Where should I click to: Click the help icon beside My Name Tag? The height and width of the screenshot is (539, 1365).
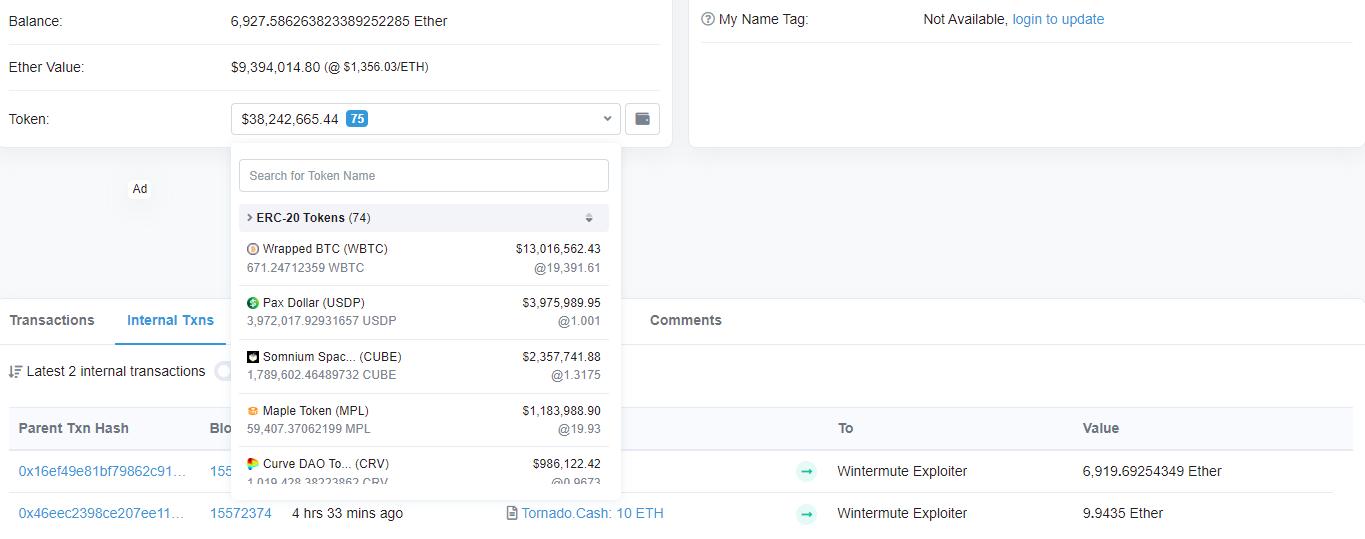pyautogui.click(x=708, y=19)
